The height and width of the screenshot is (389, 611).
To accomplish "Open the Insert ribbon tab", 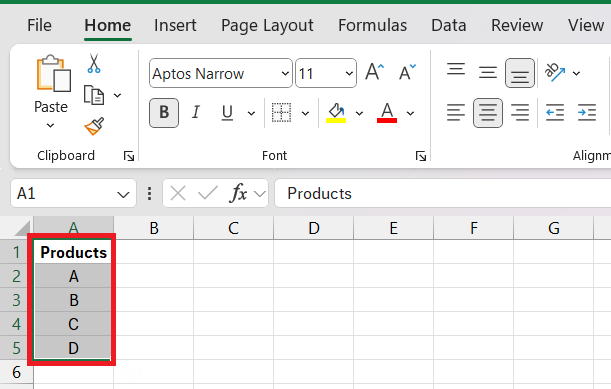I will [175, 25].
